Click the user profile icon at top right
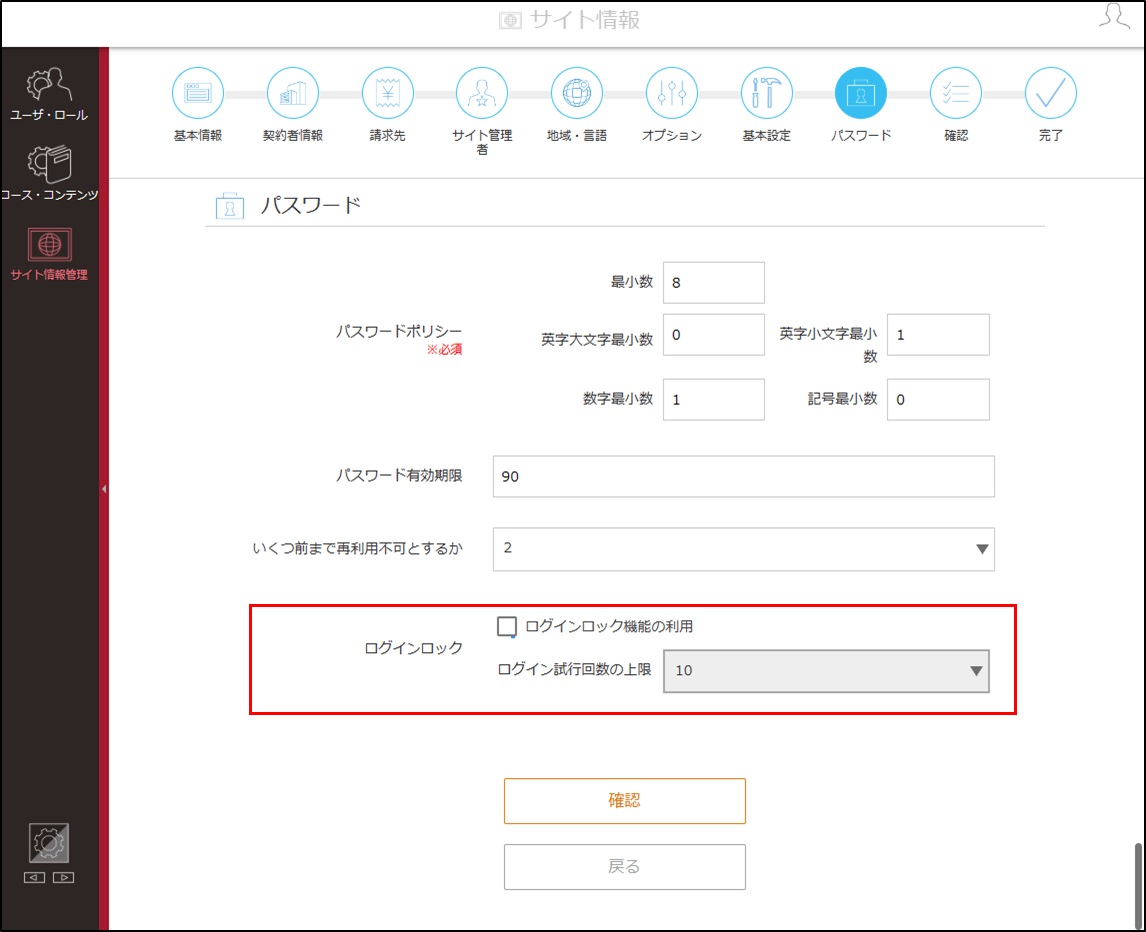This screenshot has height=932, width=1146. point(1114,16)
